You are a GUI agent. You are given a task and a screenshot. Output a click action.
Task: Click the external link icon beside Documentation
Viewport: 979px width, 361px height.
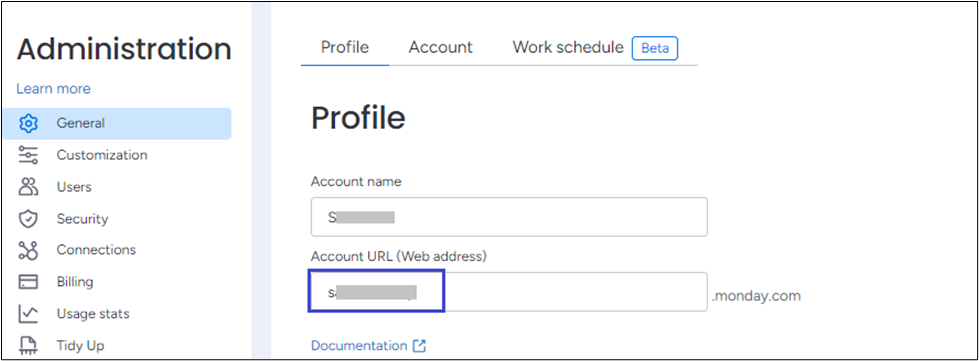click(420, 345)
